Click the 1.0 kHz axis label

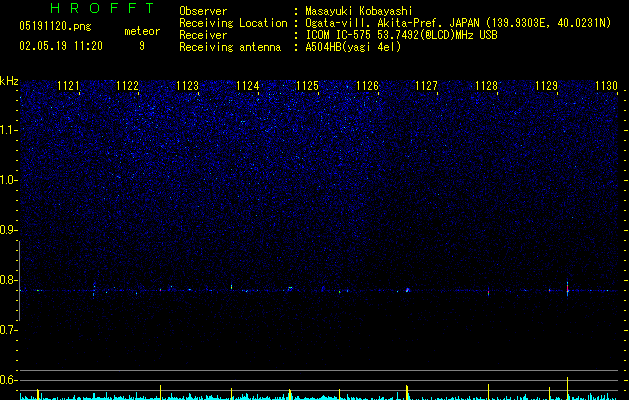(8, 180)
